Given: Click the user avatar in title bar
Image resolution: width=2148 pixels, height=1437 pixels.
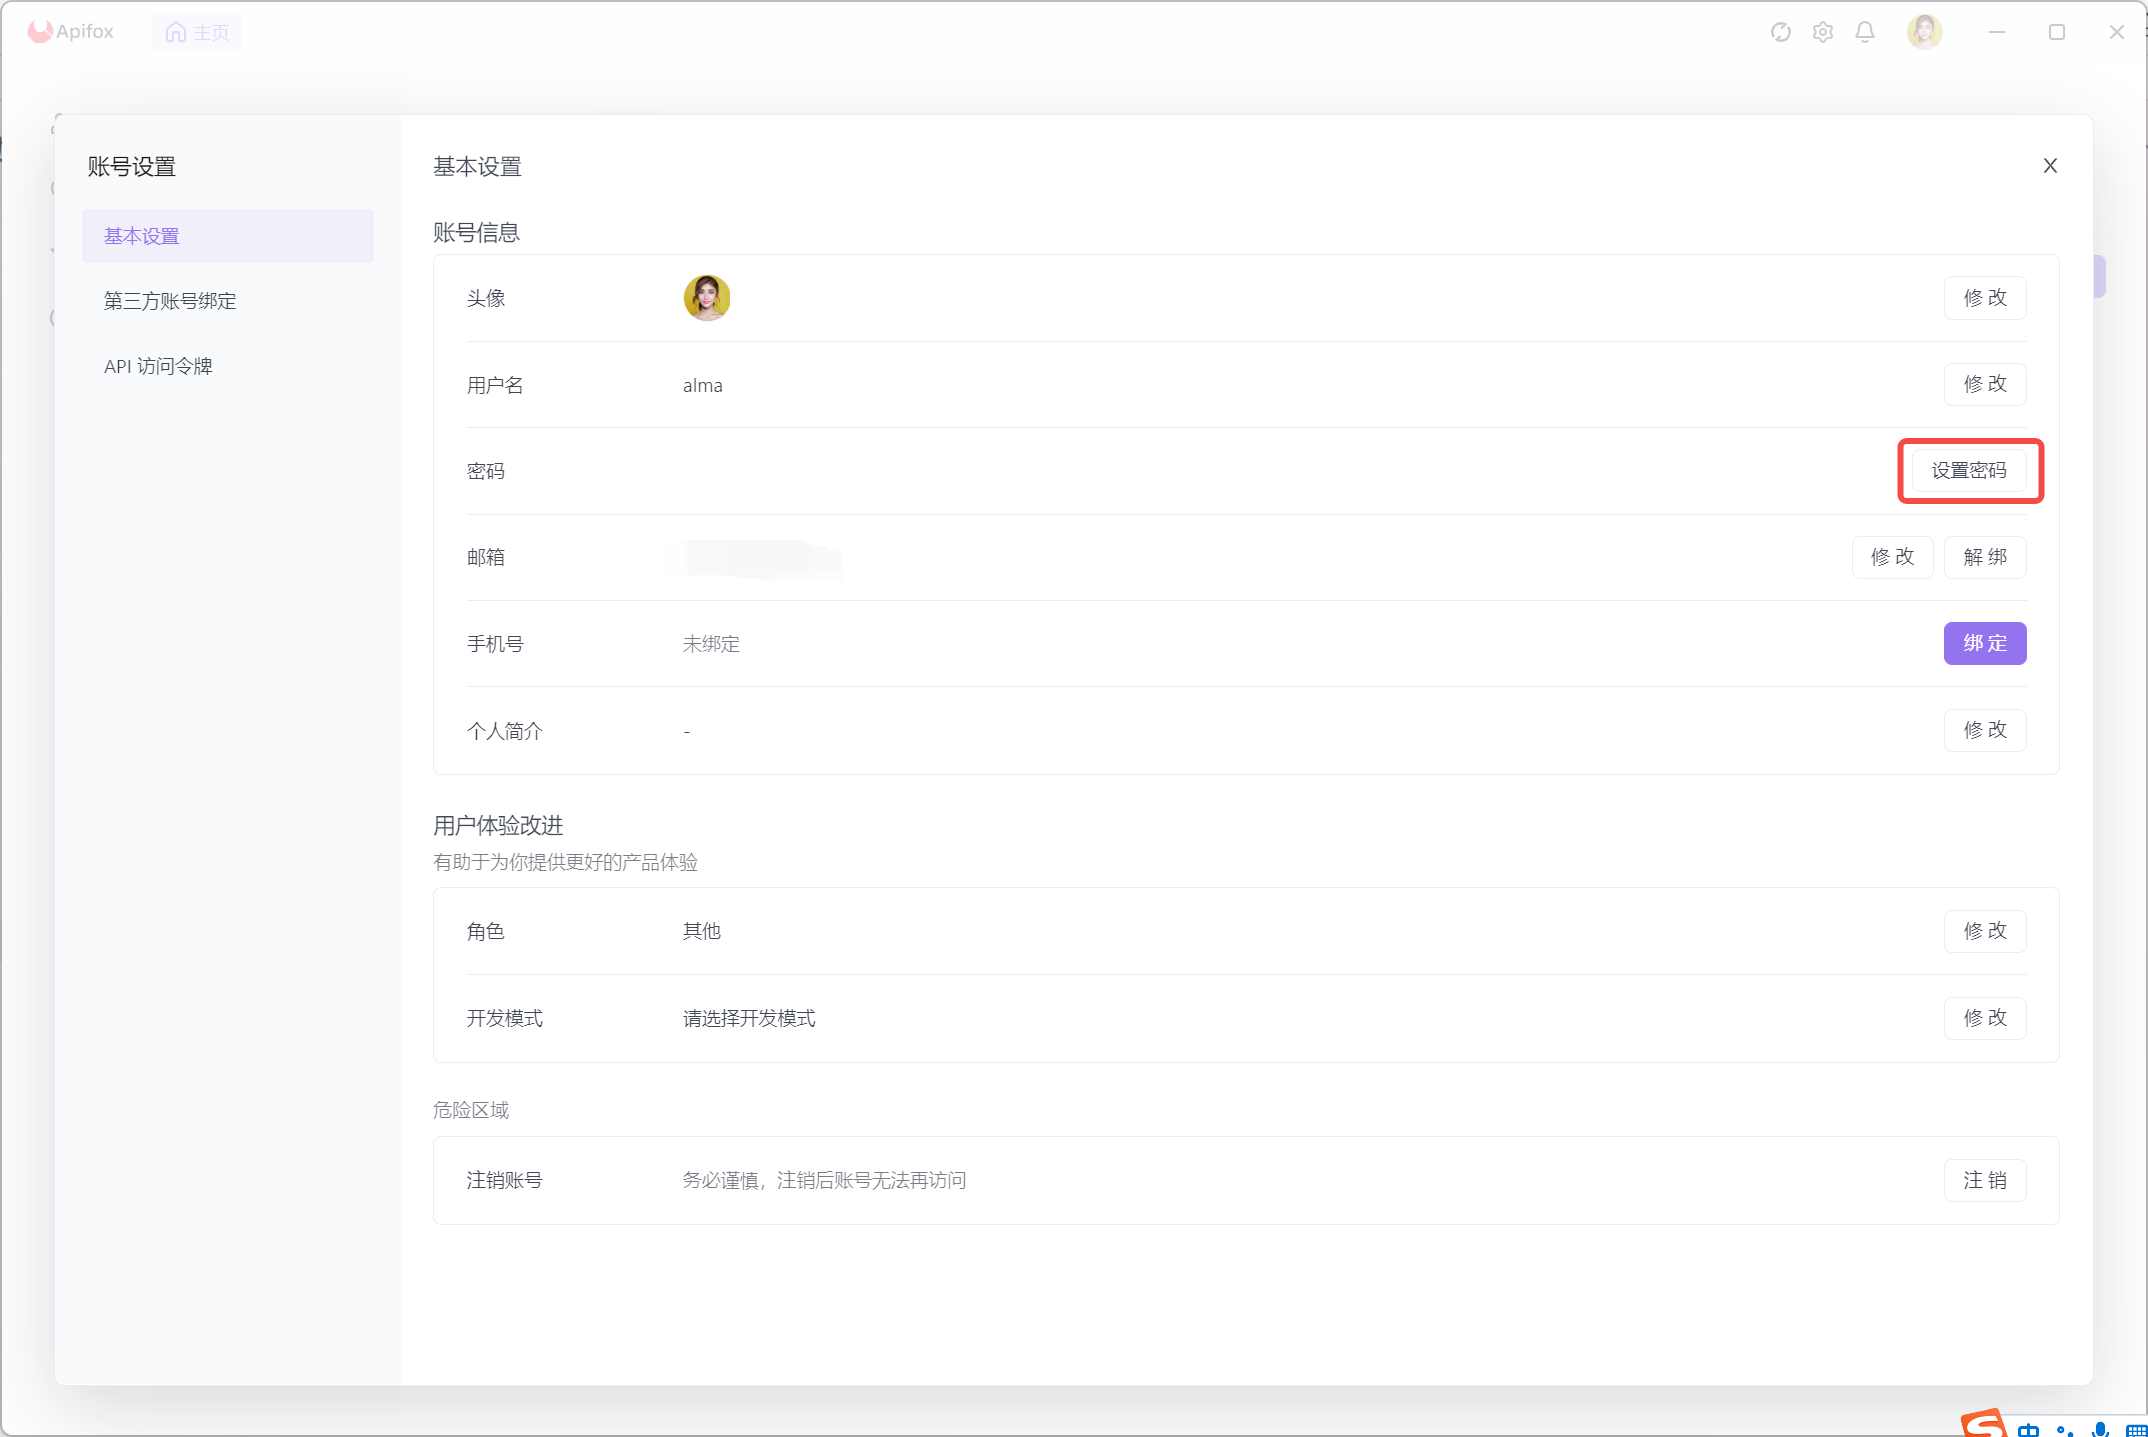Looking at the screenshot, I should 1923,32.
